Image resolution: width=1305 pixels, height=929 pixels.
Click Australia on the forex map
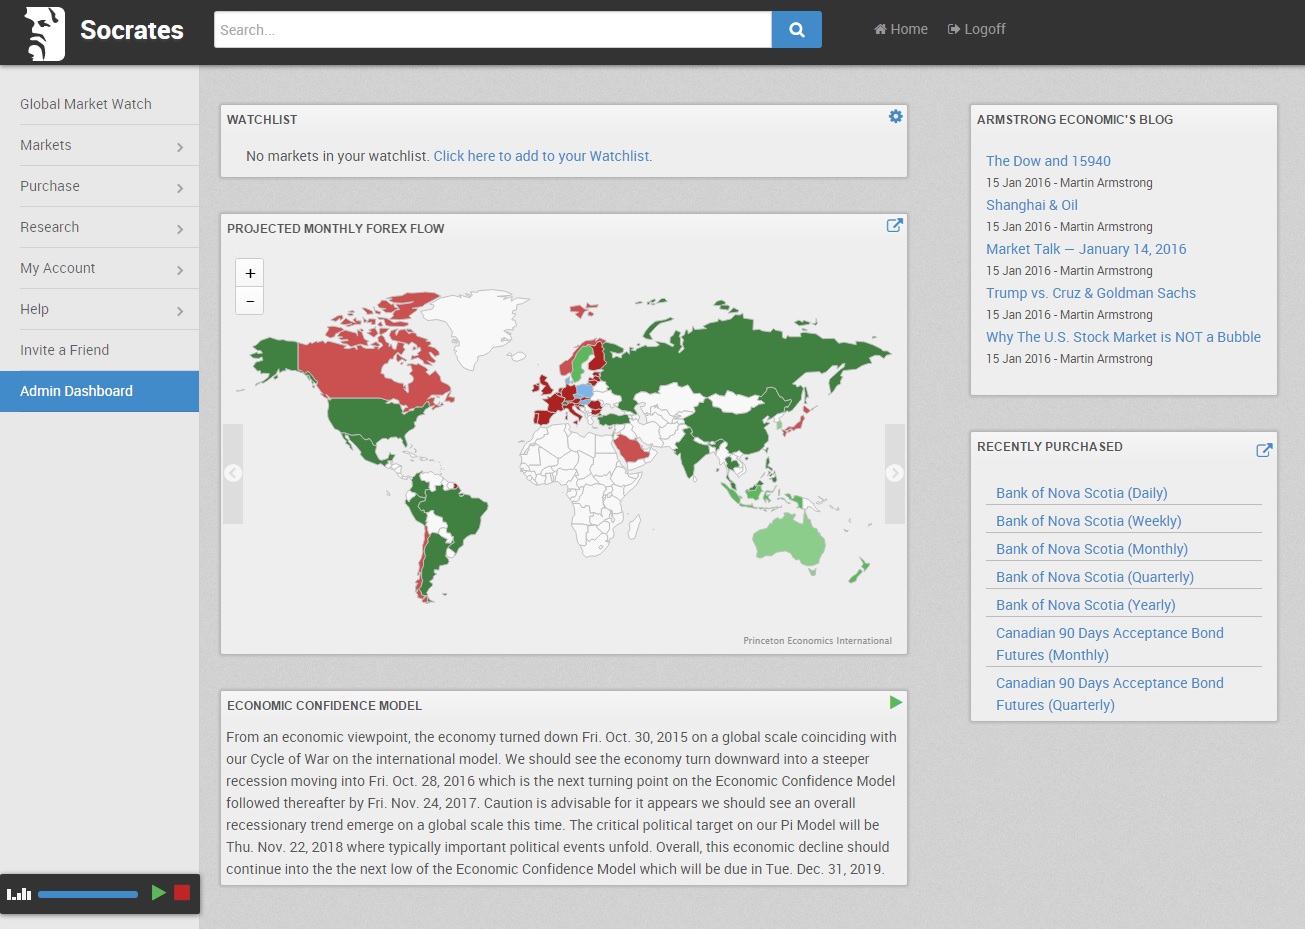pos(790,541)
